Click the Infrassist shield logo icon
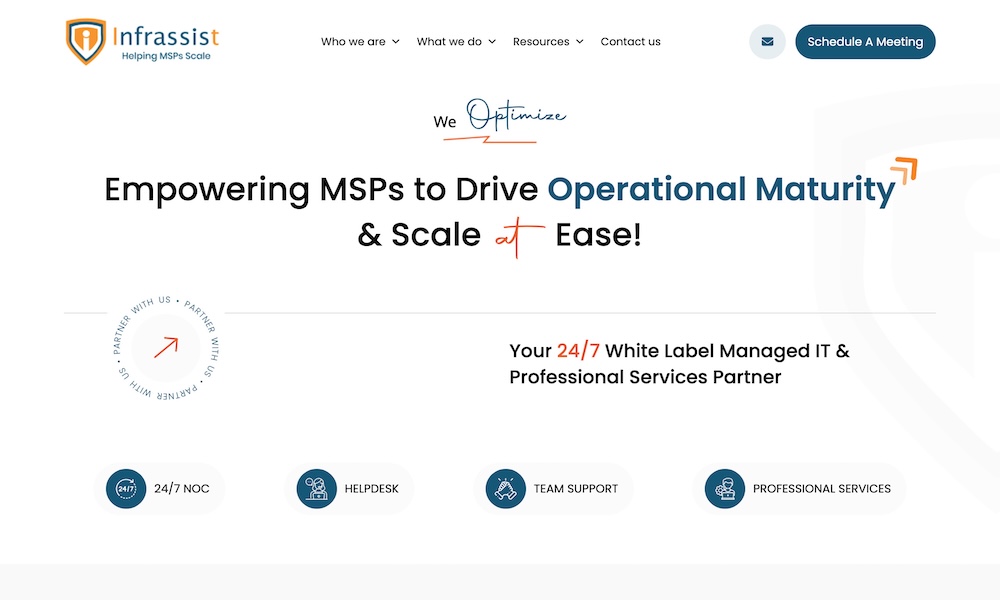 (86, 41)
